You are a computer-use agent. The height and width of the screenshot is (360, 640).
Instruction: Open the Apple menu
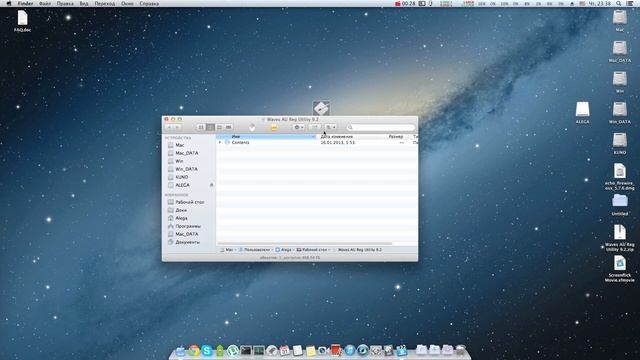9,3
